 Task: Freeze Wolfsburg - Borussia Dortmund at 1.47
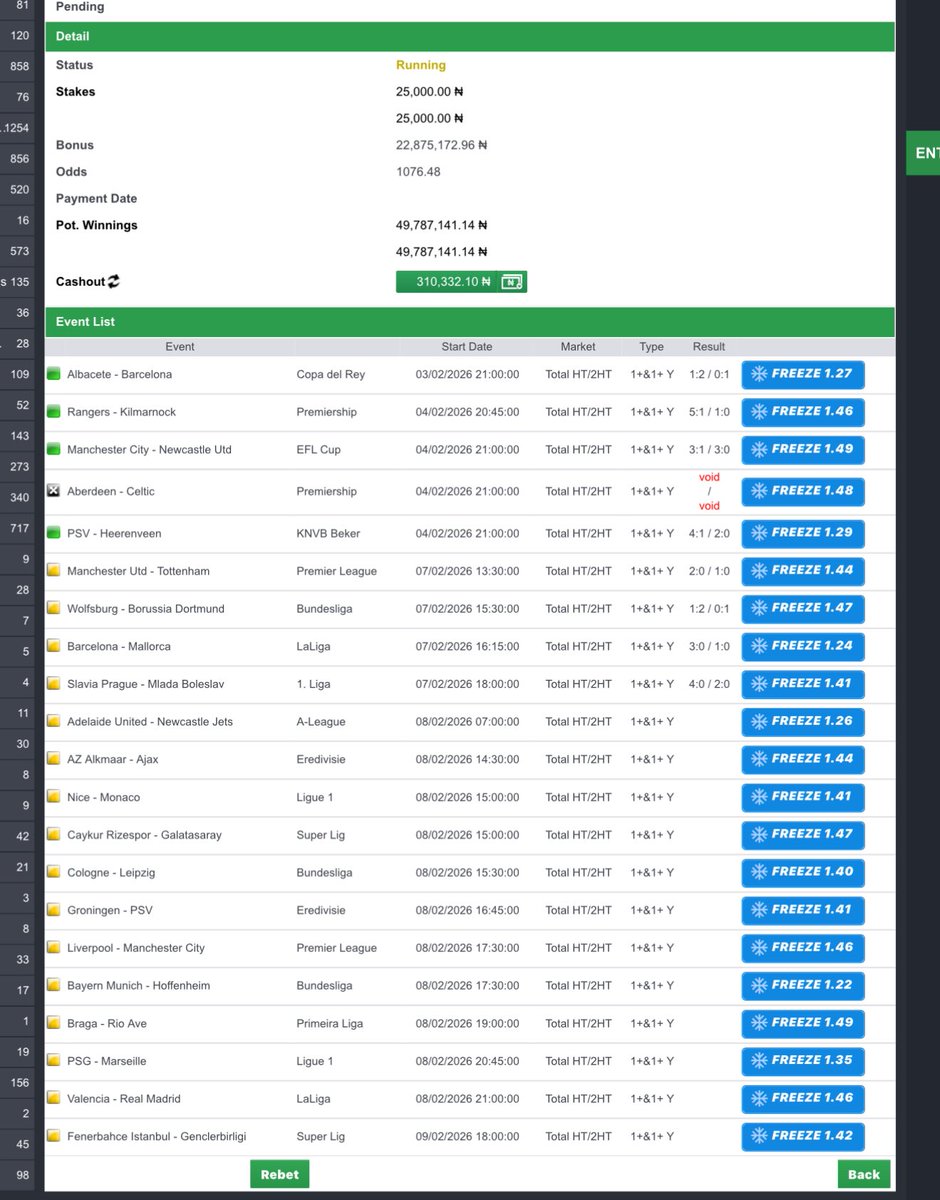(x=803, y=609)
